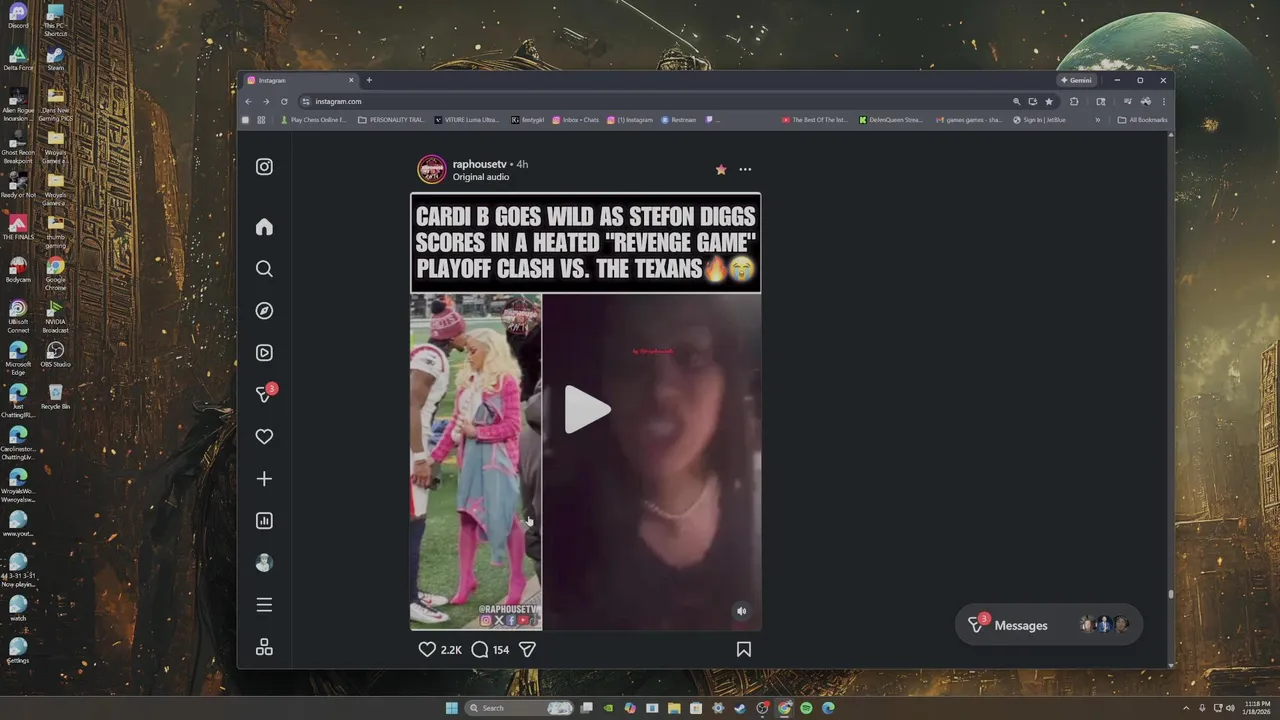Open the Play Chess Online bookmark
Viewport: 1280px width, 720px height.
tap(313, 120)
